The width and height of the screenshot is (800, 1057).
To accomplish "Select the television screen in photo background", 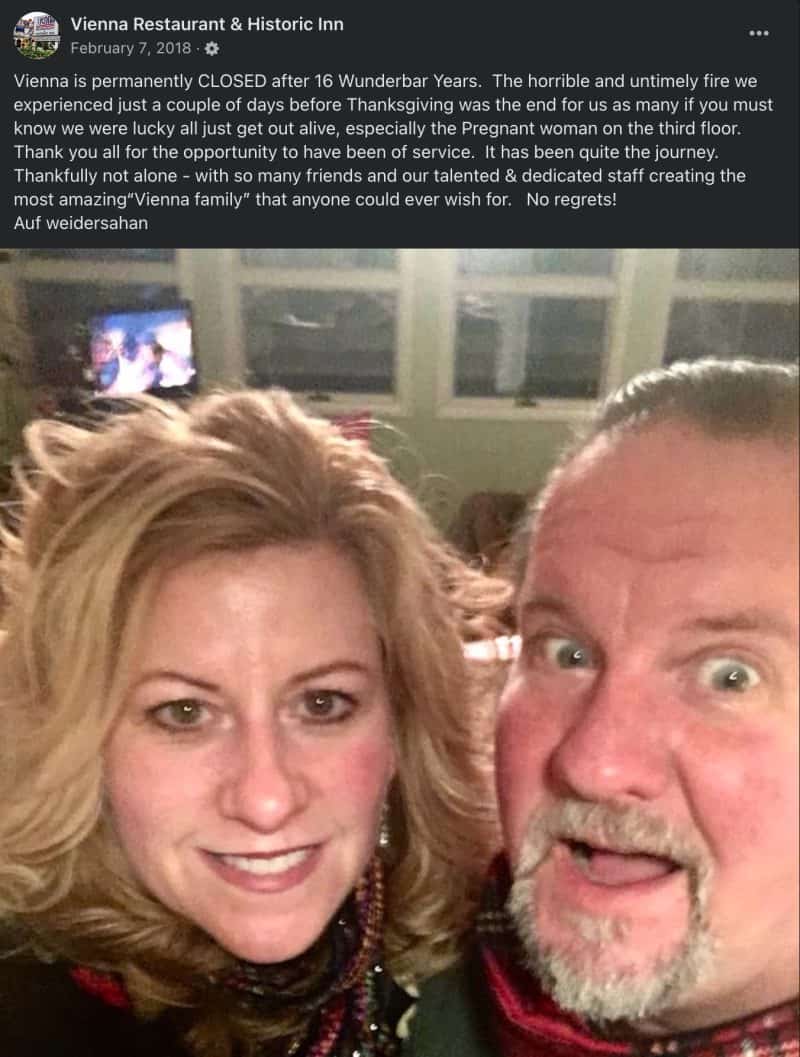I will tap(142, 350).
